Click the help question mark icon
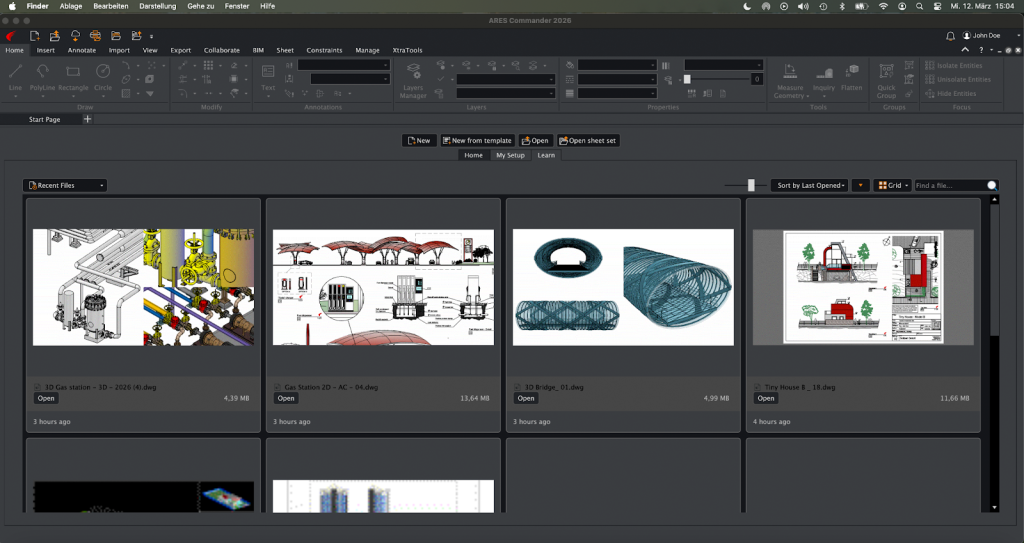Viewport: 1024px width, 543px height. 982,50
